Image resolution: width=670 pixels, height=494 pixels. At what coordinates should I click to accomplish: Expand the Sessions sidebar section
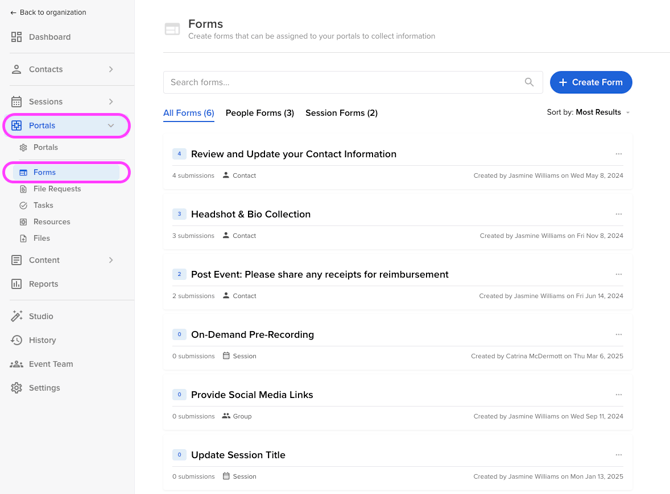[111, 102]
